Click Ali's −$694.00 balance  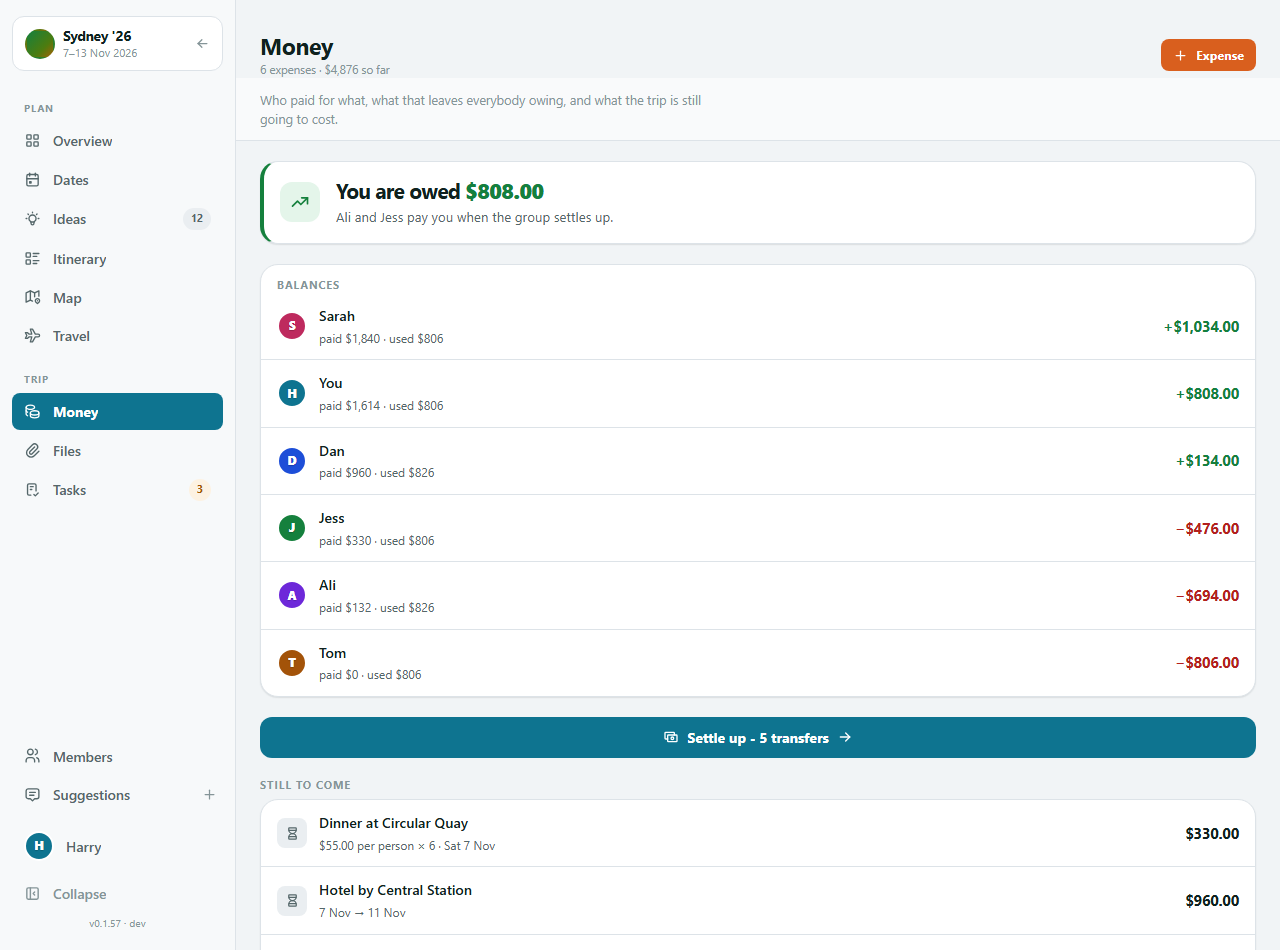click(x=1208, y=596)
